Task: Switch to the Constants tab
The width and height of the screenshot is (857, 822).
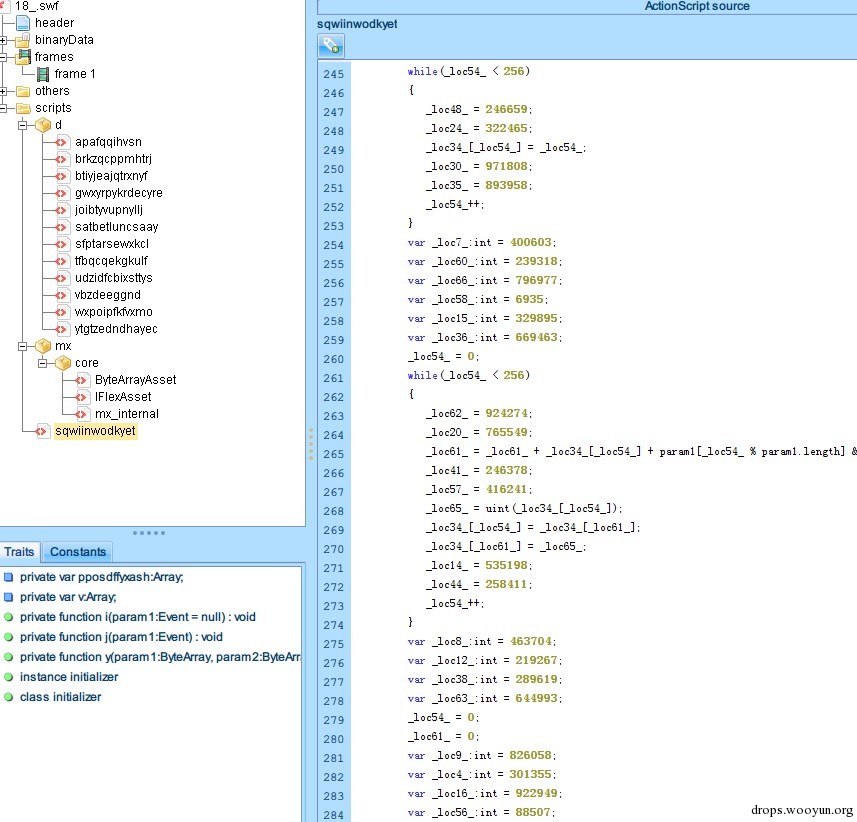Action: 77,552
